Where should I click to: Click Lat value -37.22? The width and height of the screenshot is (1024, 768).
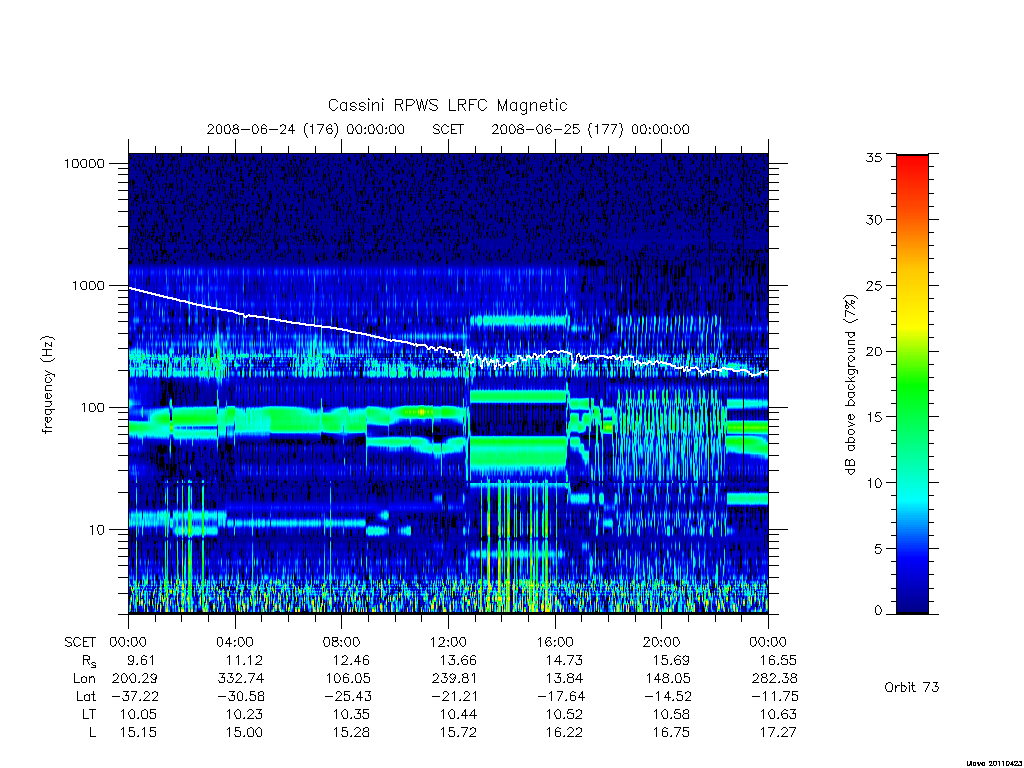135,696
